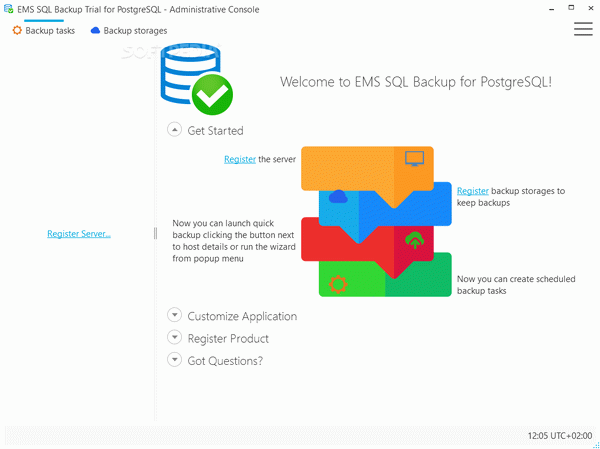Viewport: 600px width, 449px height.
Task: Close the Administrative Console window
Action: click(x=579, y=9)
